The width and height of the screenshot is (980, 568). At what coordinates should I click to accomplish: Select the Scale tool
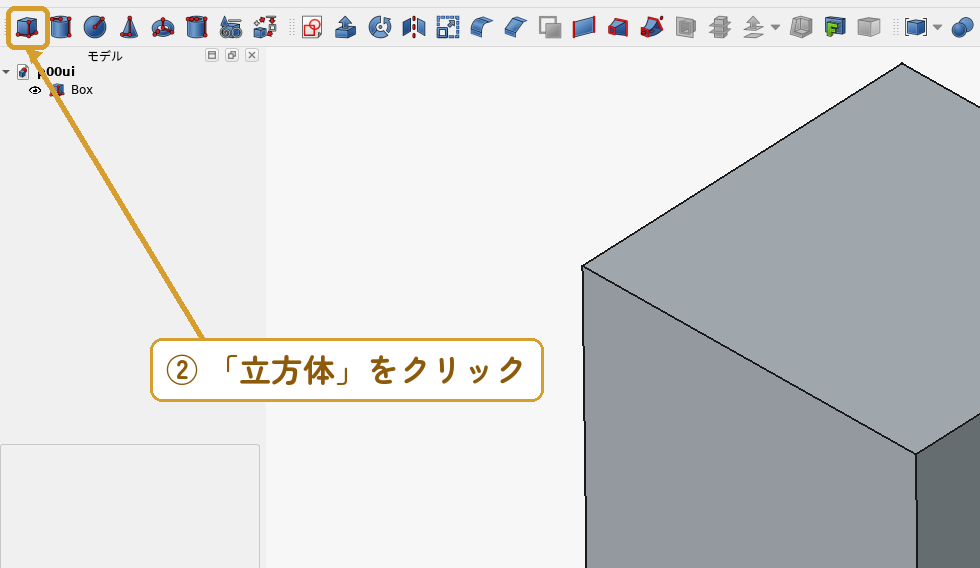(x=448, y=27)
